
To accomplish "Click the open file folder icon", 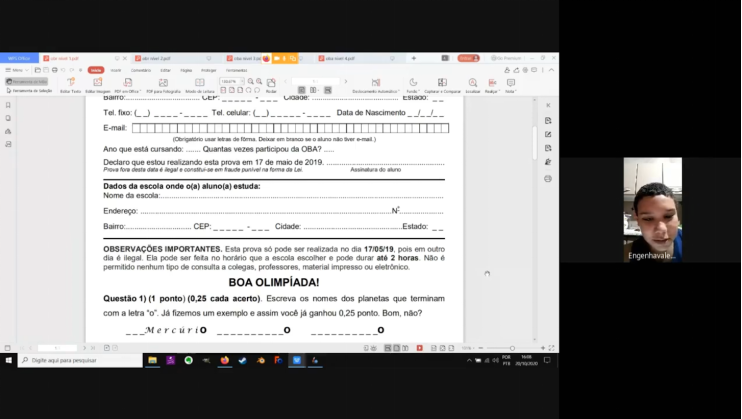I will [37, 70].
